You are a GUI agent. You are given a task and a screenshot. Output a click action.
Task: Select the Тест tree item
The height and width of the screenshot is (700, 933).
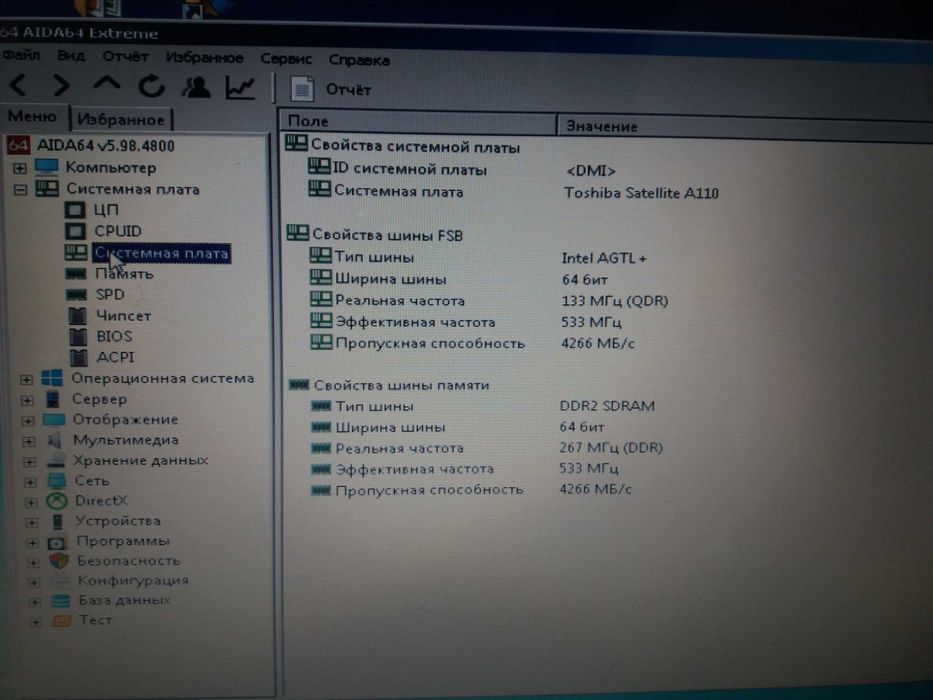[95, 620]
